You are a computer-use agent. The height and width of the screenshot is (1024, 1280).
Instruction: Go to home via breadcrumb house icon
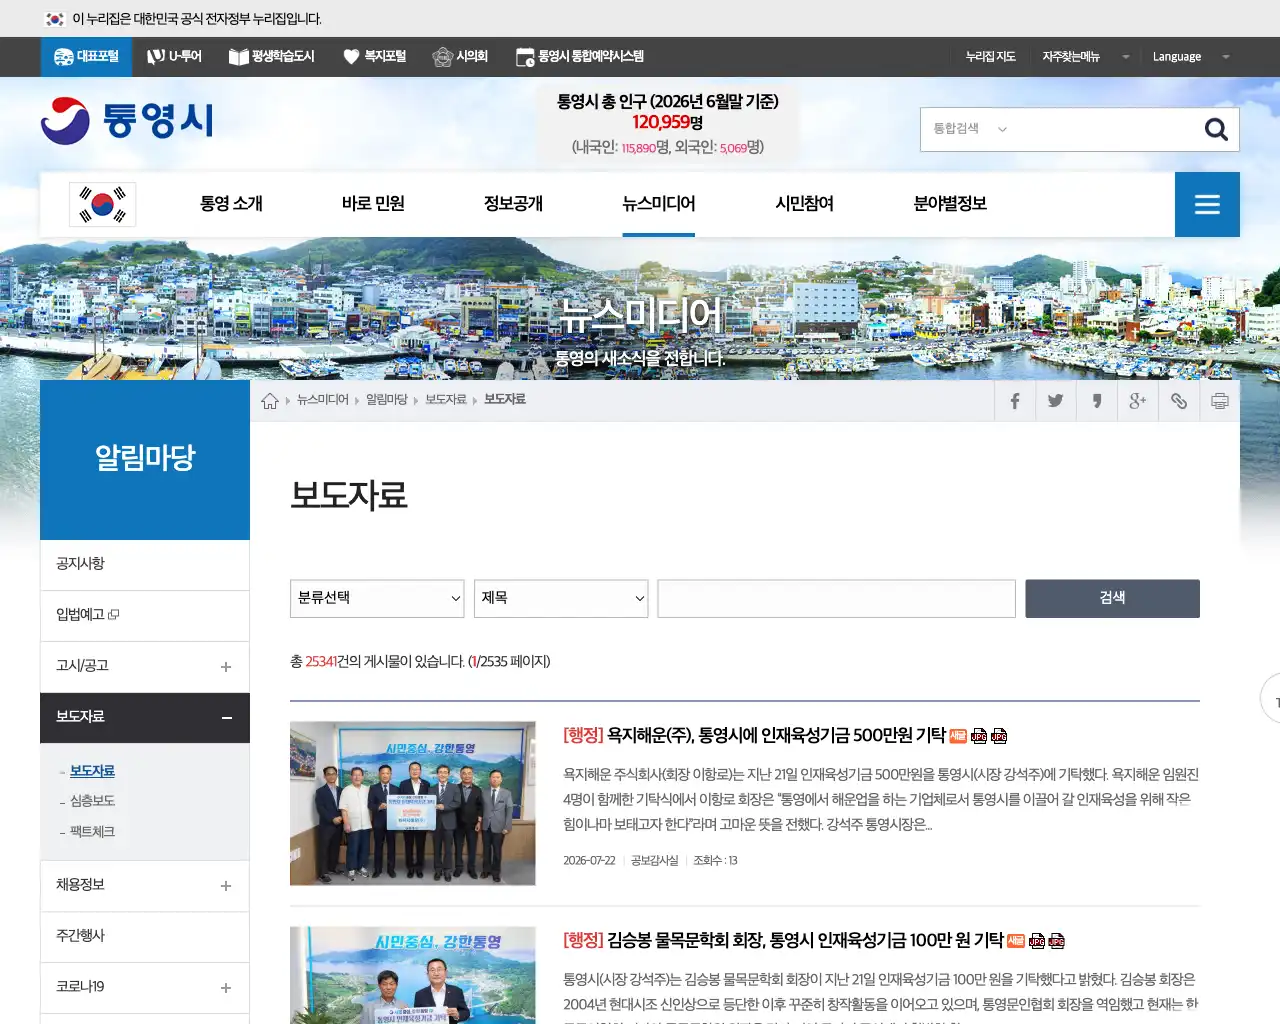270,401
